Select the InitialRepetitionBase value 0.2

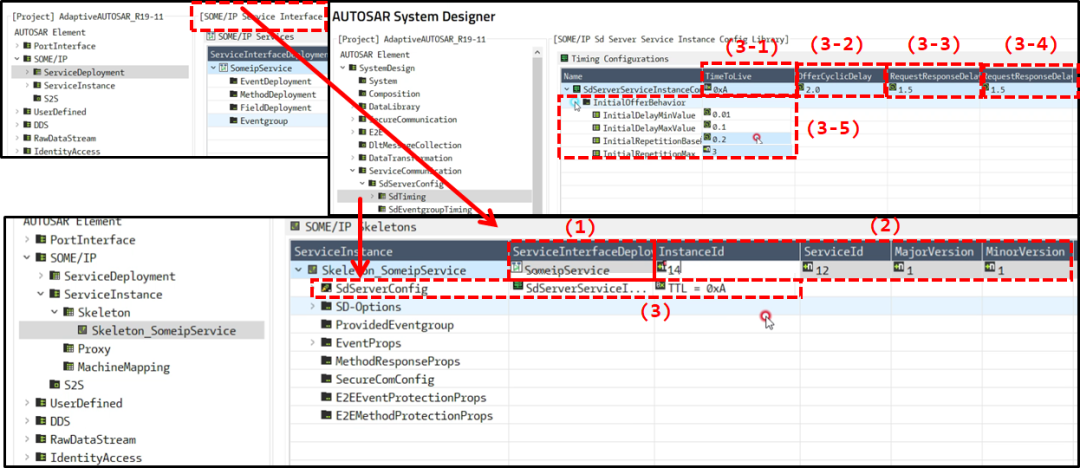point(747,138)
